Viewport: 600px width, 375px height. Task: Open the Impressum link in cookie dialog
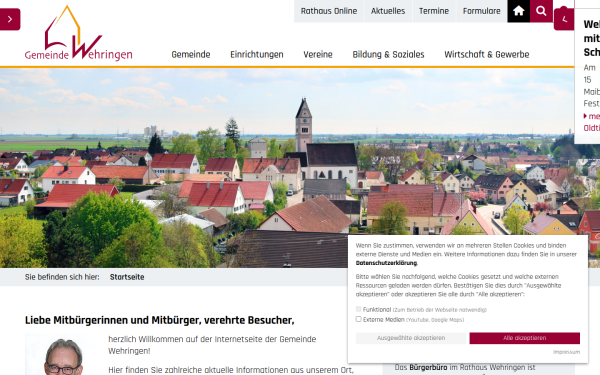point(566,352)
